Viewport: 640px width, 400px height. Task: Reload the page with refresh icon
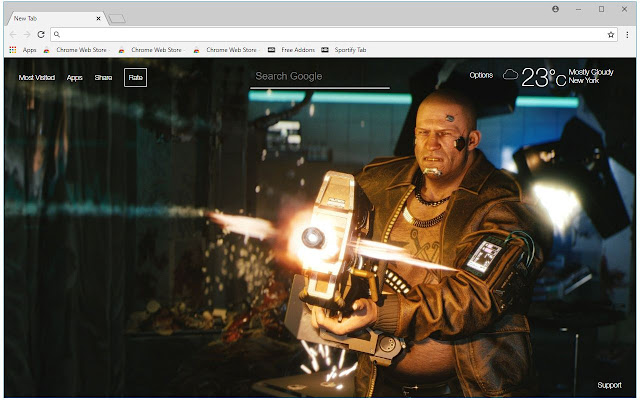41,35
